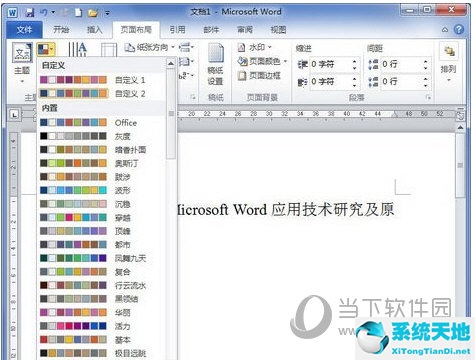Open the 主题 themes gallery button
The height and width of the screenshot is (360, 475).
22,63
